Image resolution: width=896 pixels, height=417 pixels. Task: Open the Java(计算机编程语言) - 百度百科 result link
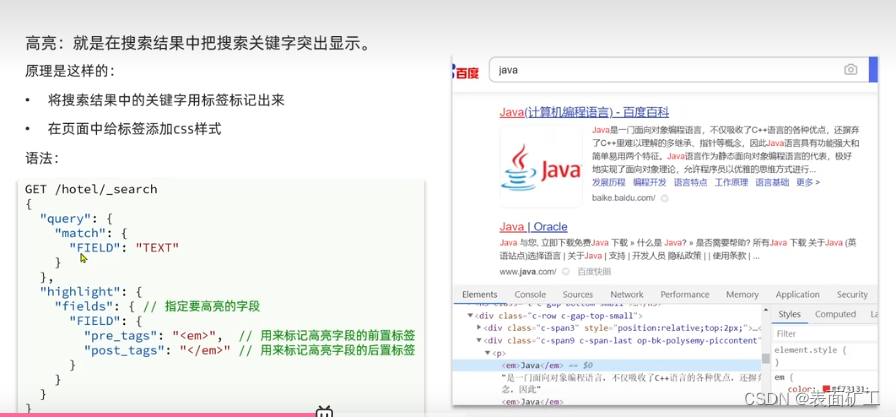[x=584, y=112]
